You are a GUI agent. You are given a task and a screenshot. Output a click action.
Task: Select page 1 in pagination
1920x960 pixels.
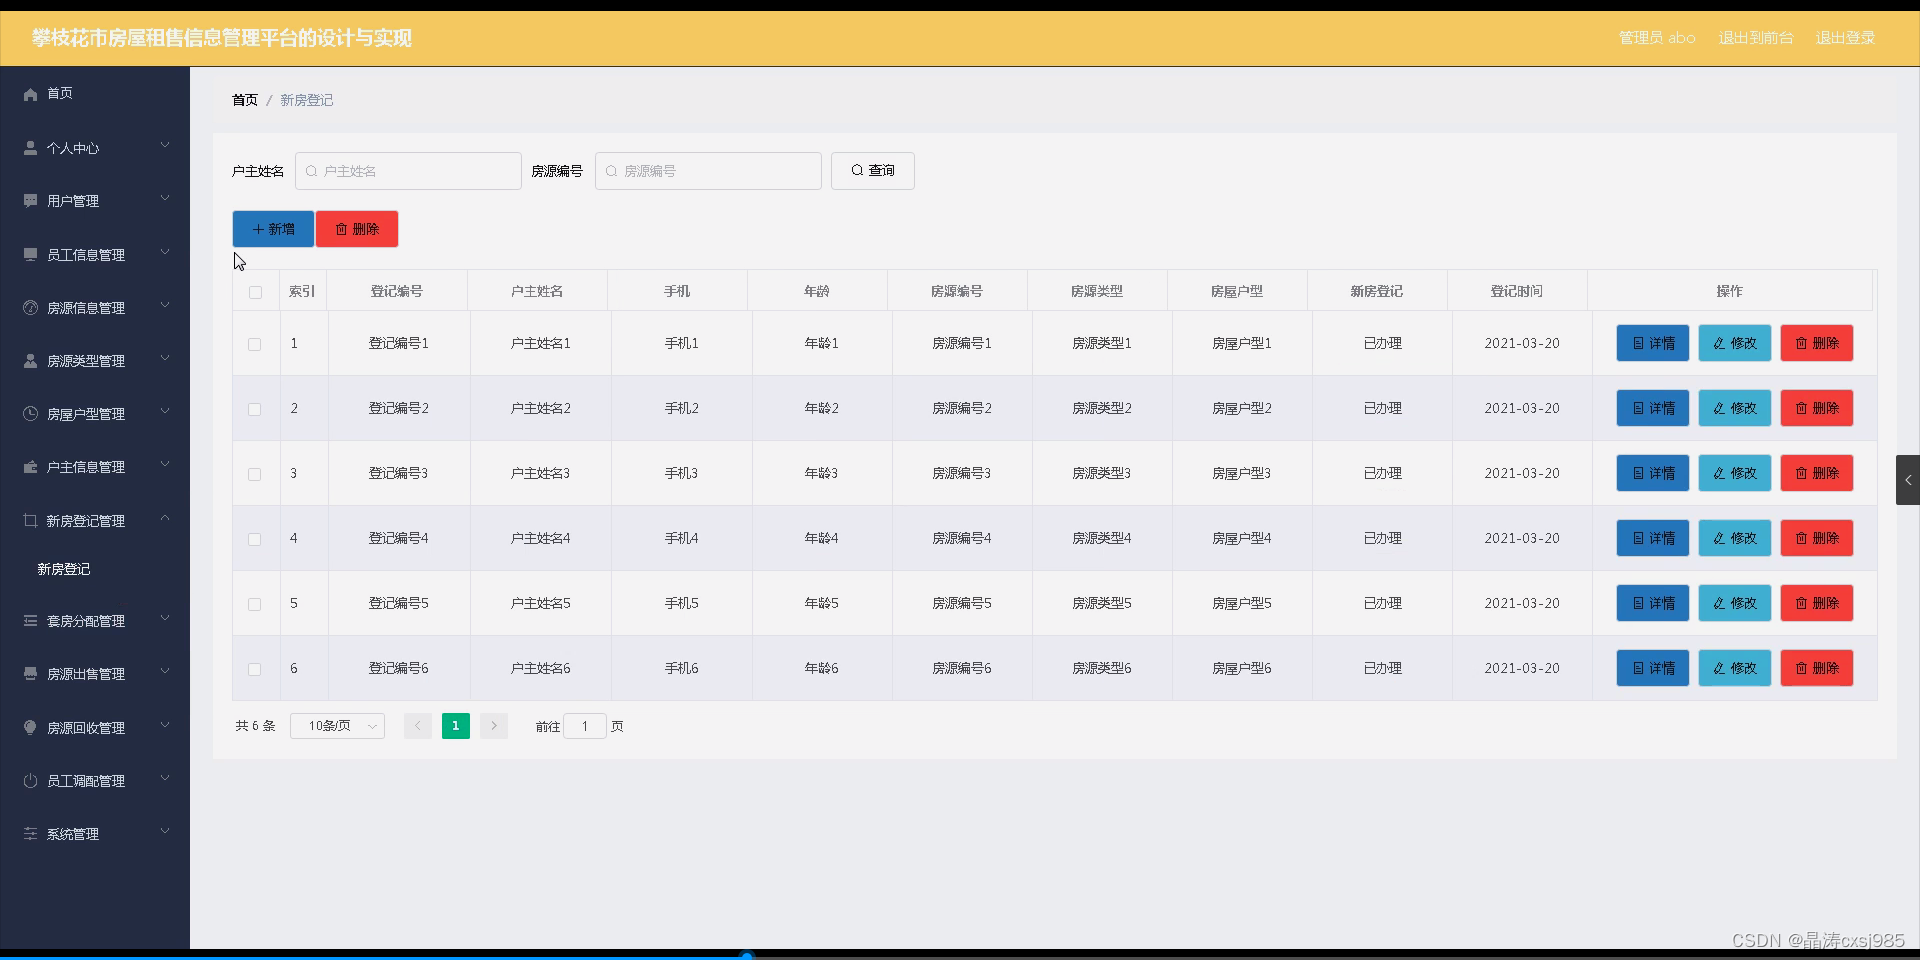coord(456,726)
